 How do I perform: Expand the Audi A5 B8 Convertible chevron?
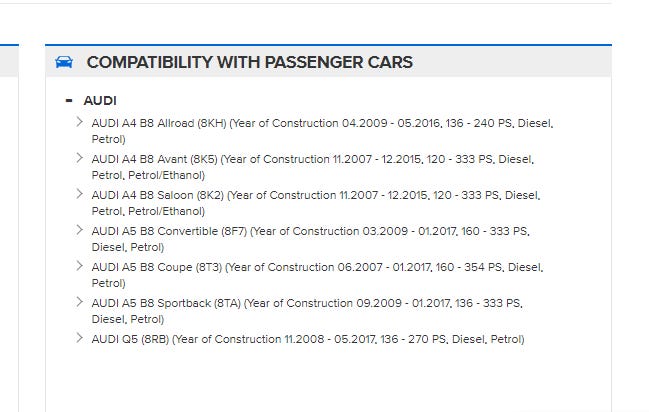coord(80,230)
